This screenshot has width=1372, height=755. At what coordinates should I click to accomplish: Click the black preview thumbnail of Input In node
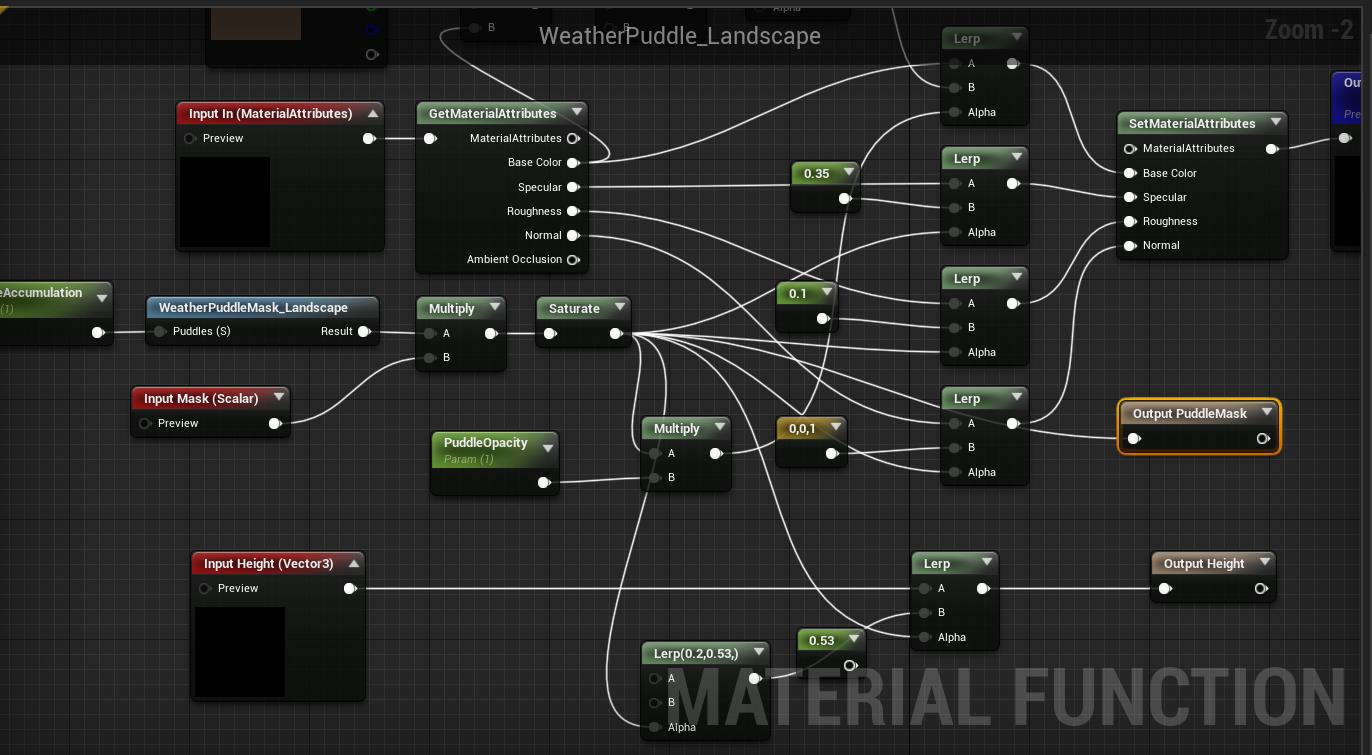pos(225,201)
